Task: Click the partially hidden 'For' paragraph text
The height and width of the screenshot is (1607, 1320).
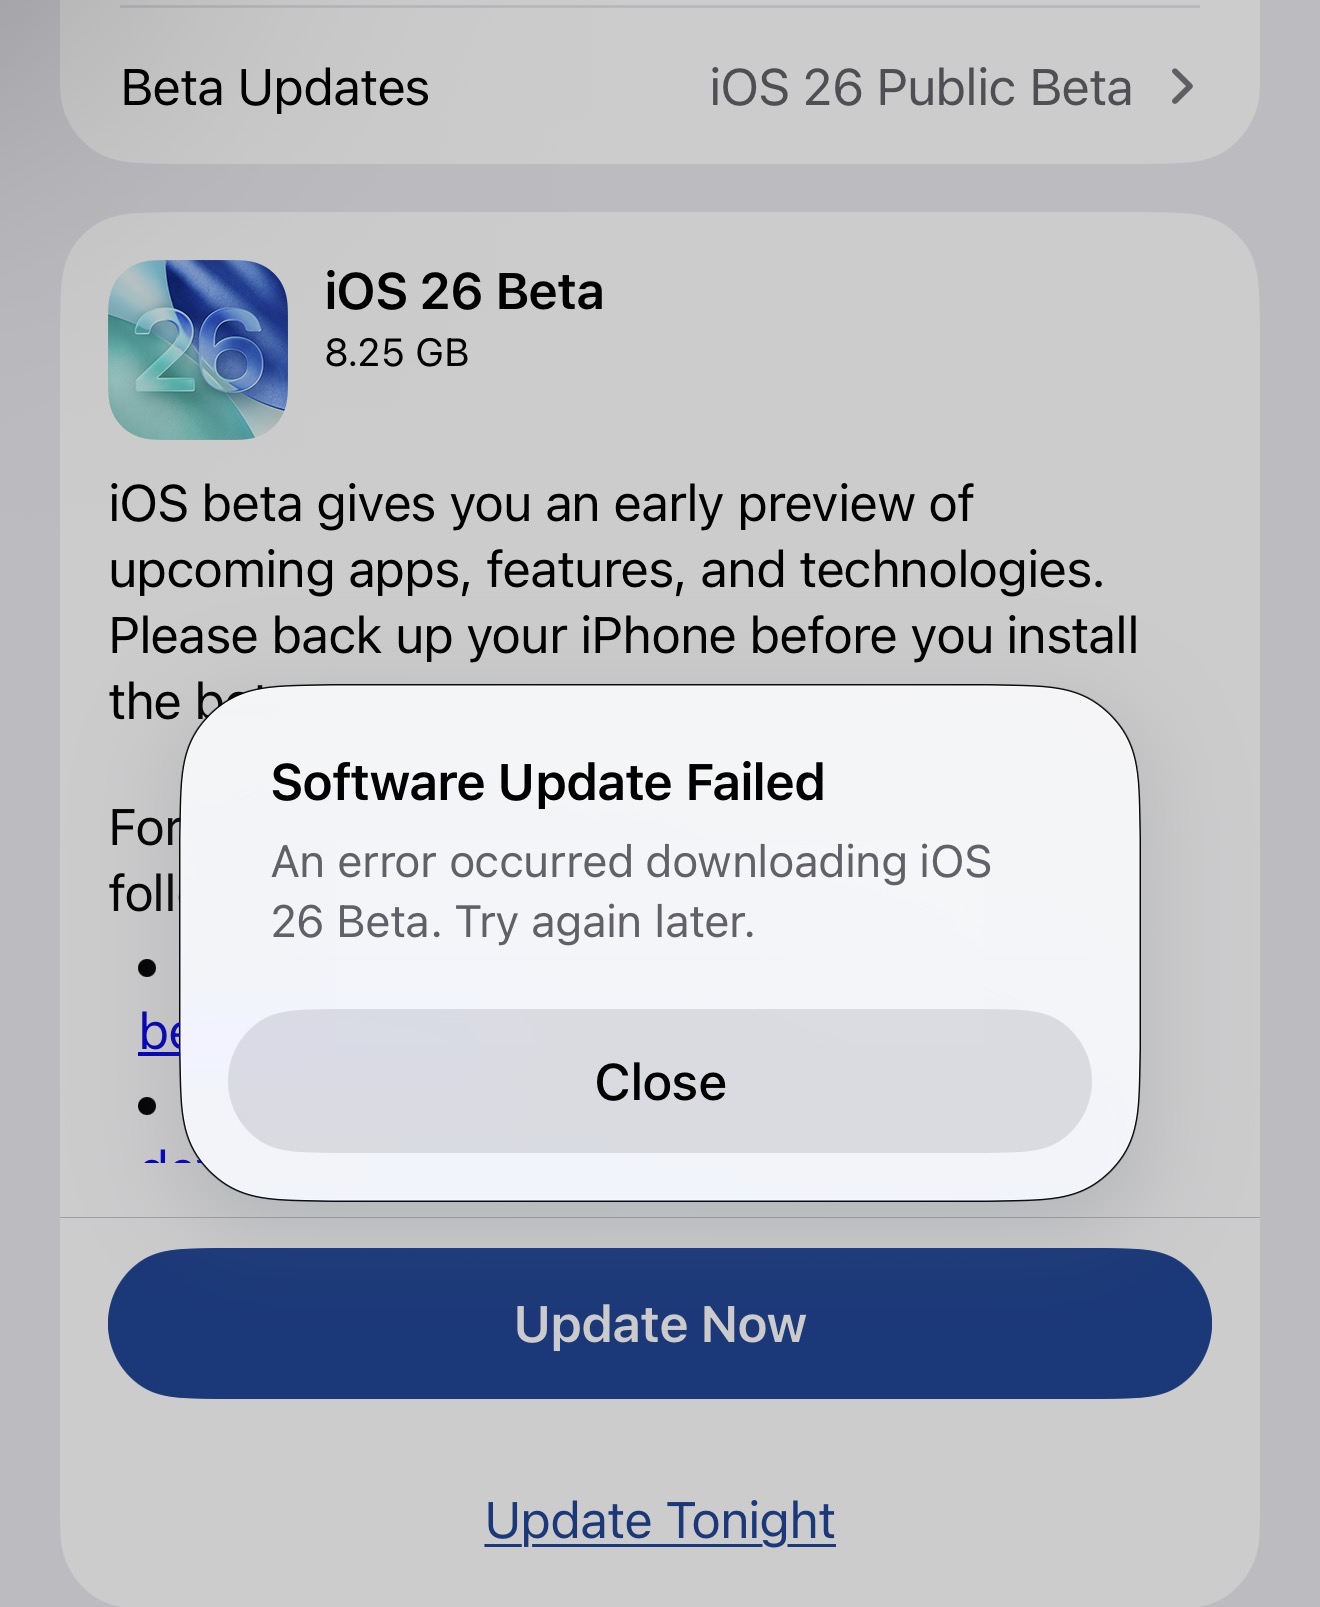Action: [x=144, y=828]
